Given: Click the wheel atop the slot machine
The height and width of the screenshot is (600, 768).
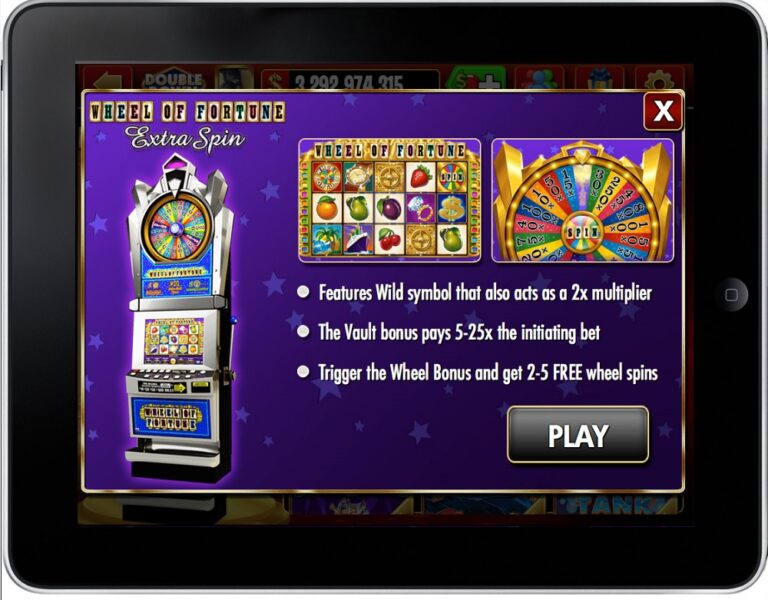Looking at the screenshot, I should tap(177, 228).
